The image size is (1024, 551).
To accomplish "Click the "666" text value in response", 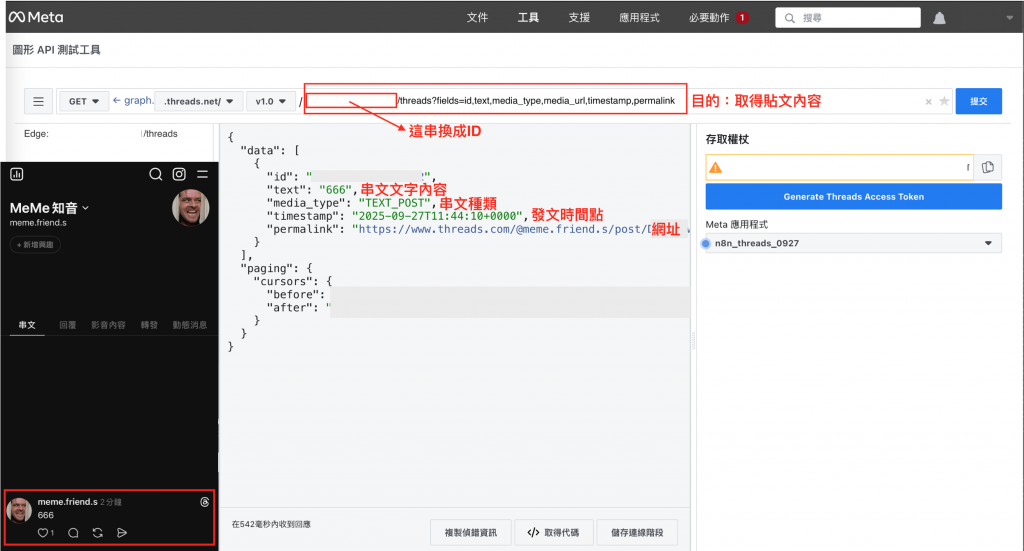I will click(335, 190).
